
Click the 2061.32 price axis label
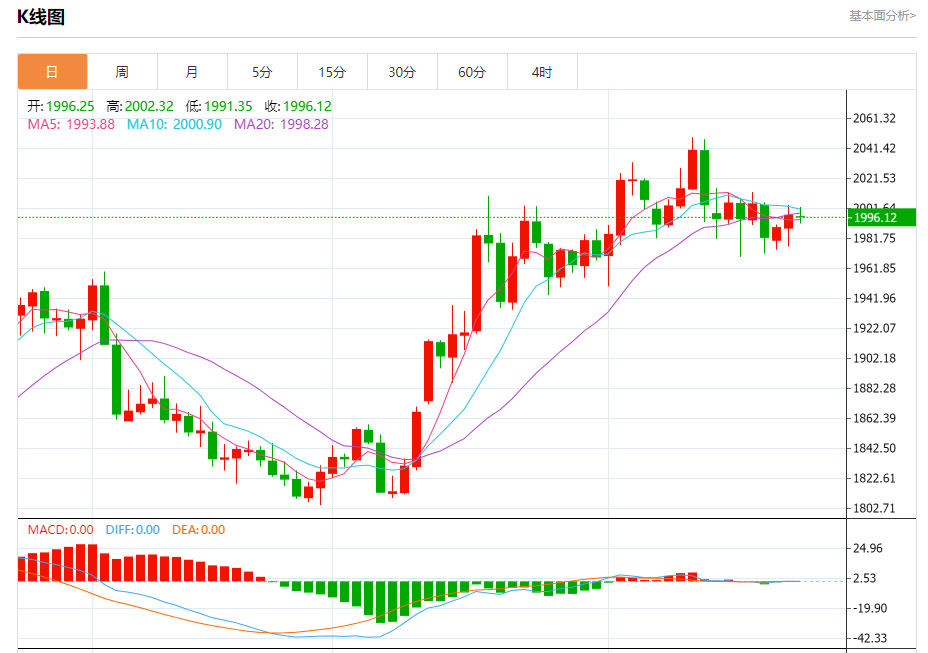(874, 118)
